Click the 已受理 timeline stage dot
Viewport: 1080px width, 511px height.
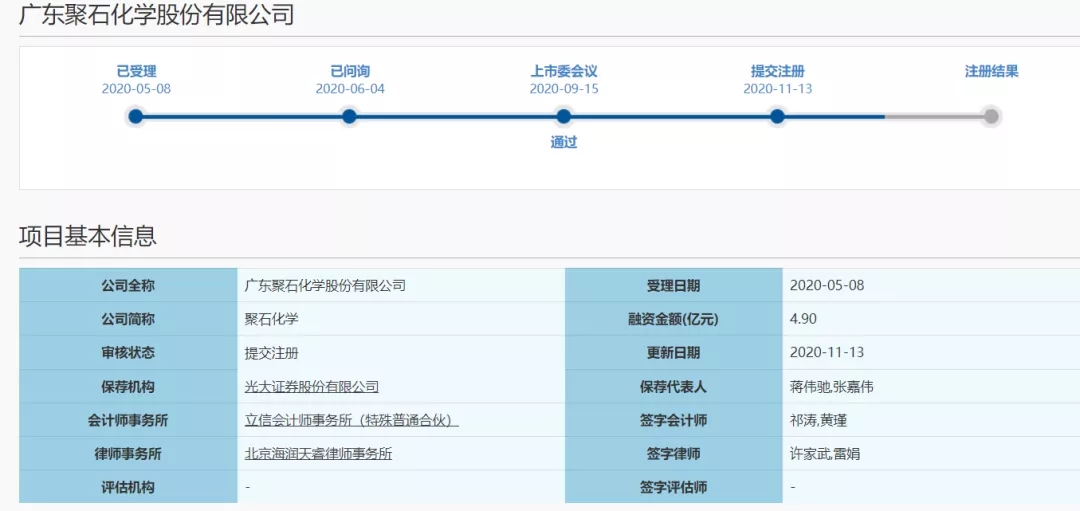[x=136, y=117]
